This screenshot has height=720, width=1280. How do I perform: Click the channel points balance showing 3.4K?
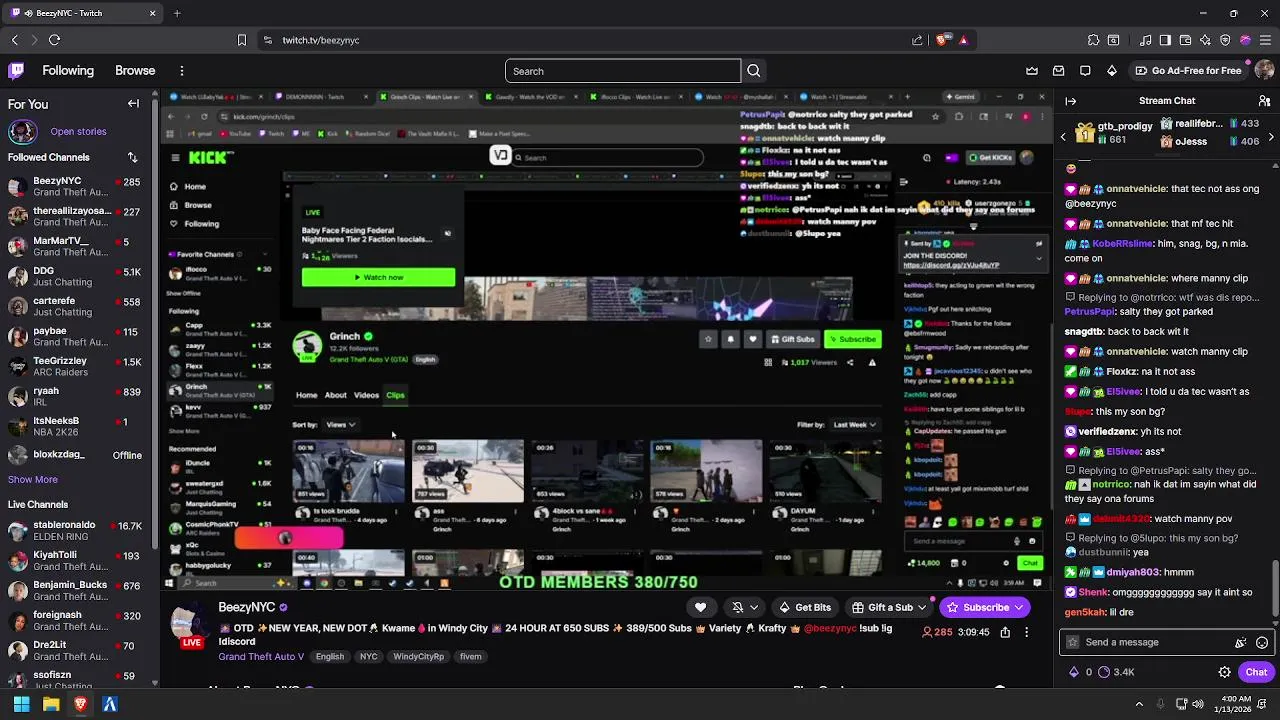[x=1114, y=672]
